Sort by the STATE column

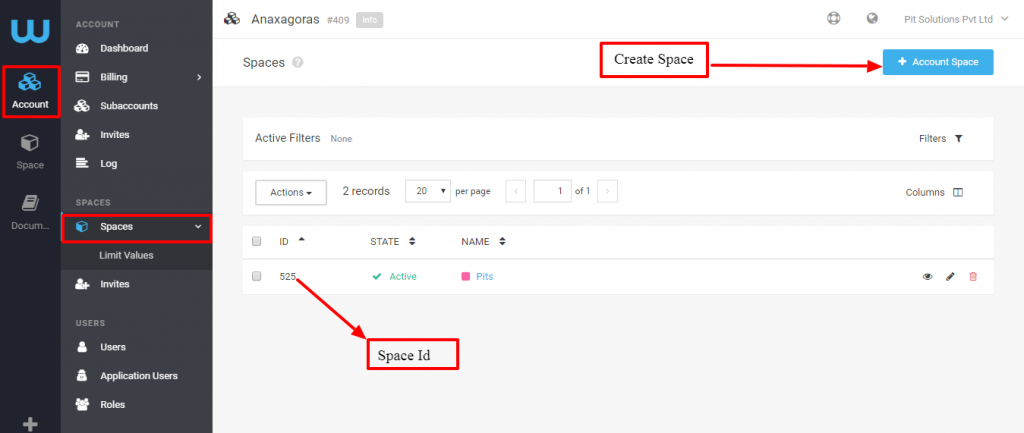coord(392,242)
